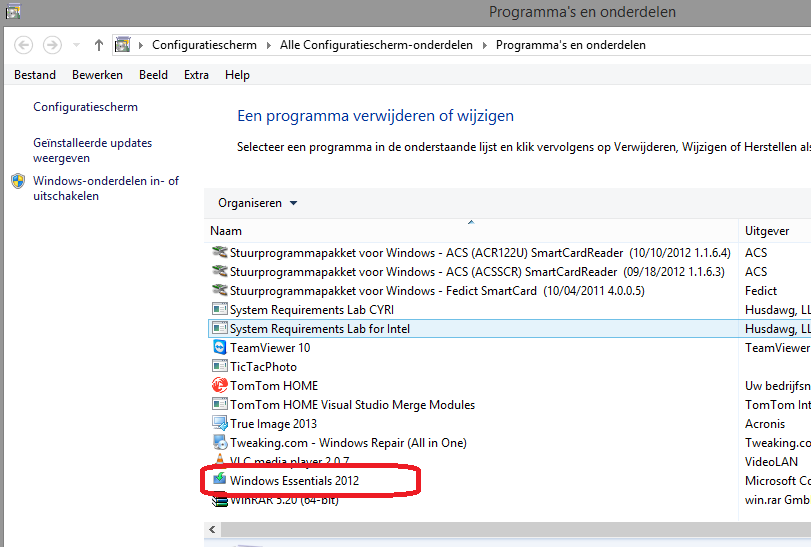Click the Back navigation arrow
This screenshot has height=547, width=811.
[23, 45]
